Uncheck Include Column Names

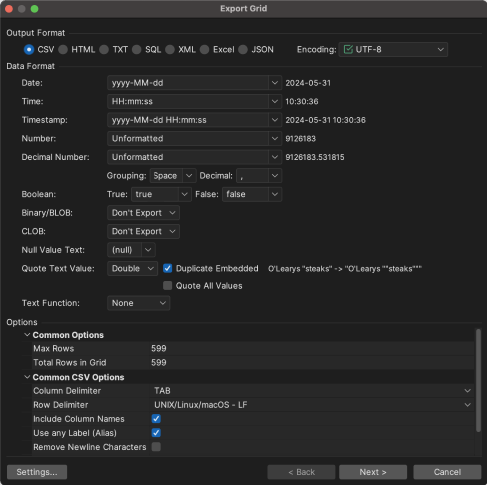156,419
